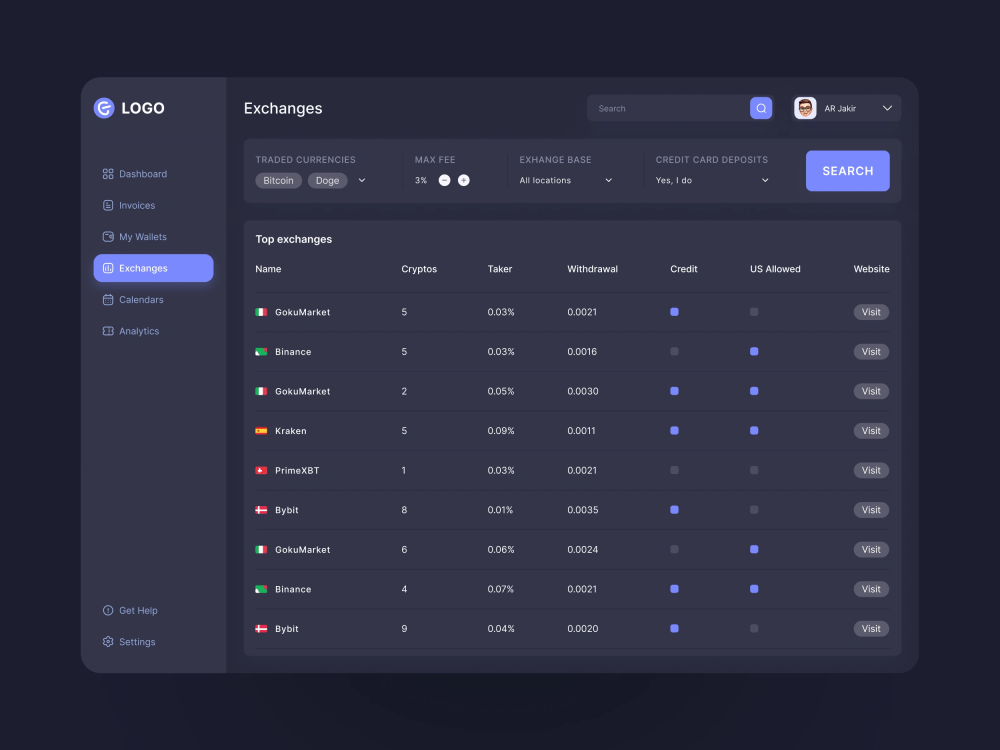Click the Analytics icon in sidebar
This screenshot has width=1000, height=750.
[x=108, y=331]
